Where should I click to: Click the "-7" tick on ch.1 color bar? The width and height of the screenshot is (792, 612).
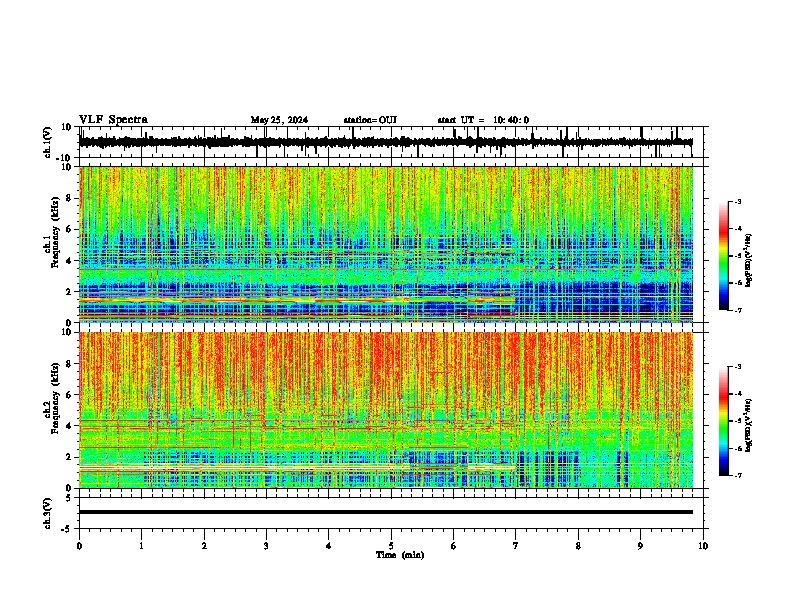click(x=737, y=310)
